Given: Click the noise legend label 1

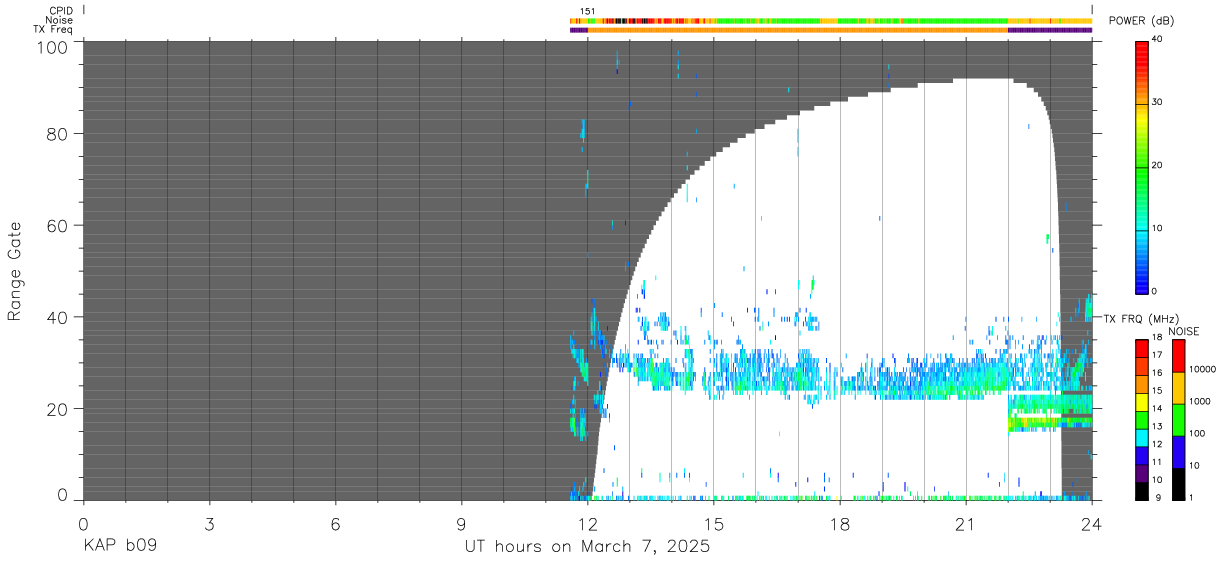Looking at the screenshot, I should [x=1192, y=497].
